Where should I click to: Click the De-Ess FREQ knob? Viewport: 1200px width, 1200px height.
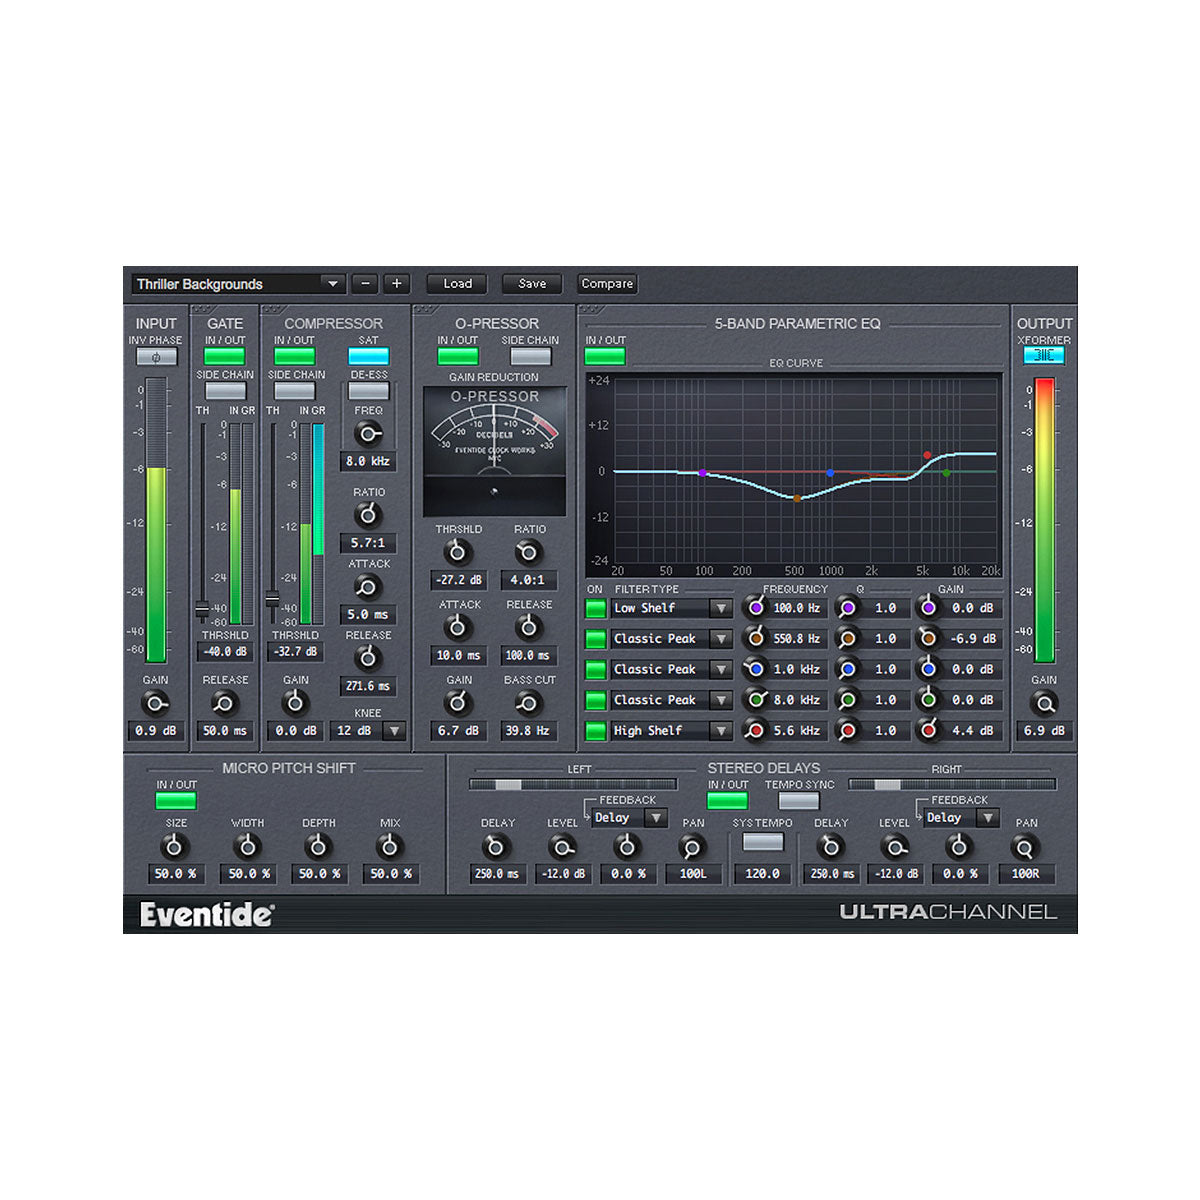click(x=368, y=431)
